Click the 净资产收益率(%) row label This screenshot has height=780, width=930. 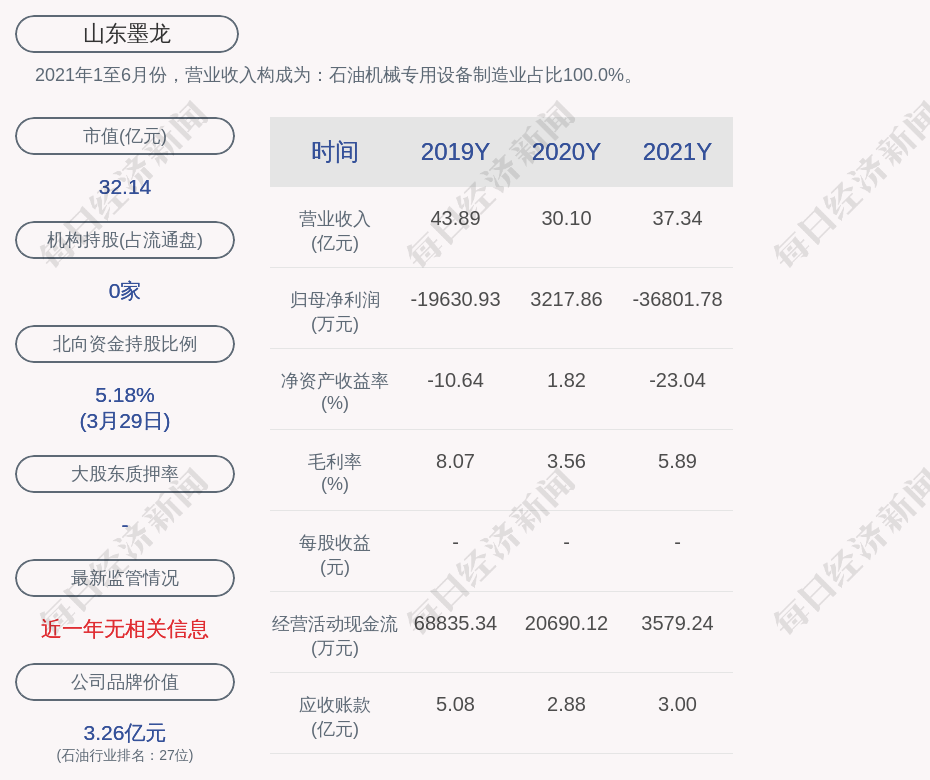(335, 392)
